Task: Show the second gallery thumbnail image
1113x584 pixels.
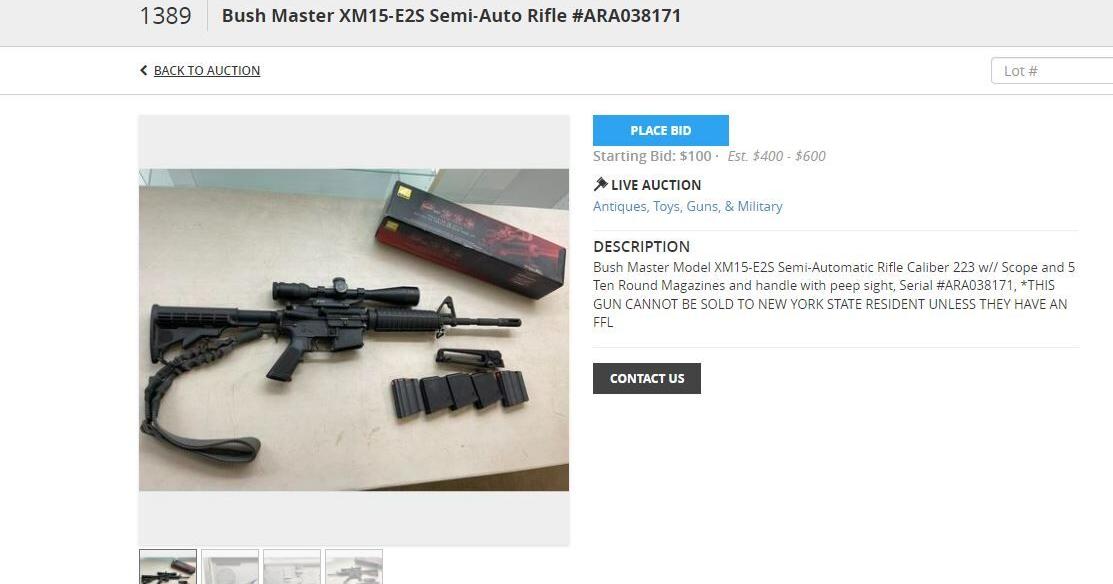Action: (x=230, y=567)
